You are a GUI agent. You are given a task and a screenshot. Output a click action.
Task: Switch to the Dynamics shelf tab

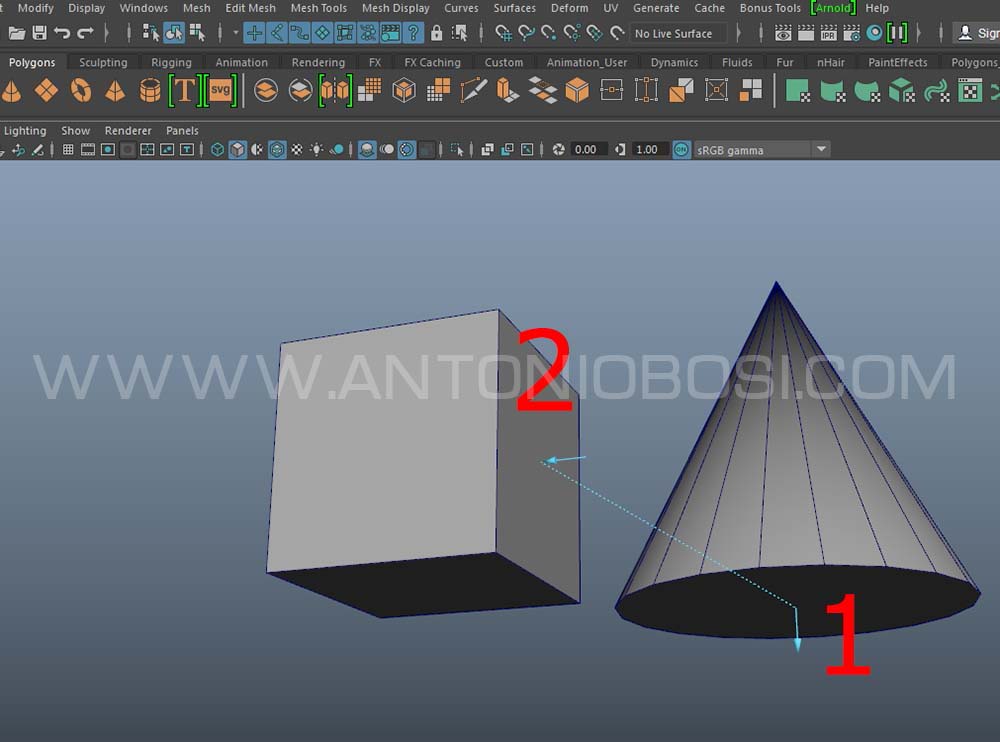pos(674,62)
